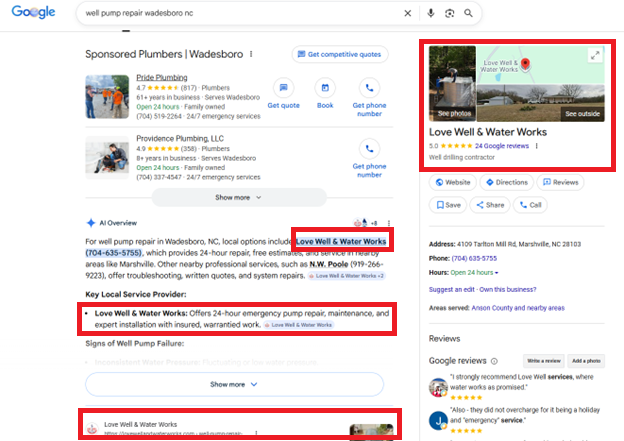Open reviewer J profile avatar
The image size is (624, 441).
click(438, 421)
